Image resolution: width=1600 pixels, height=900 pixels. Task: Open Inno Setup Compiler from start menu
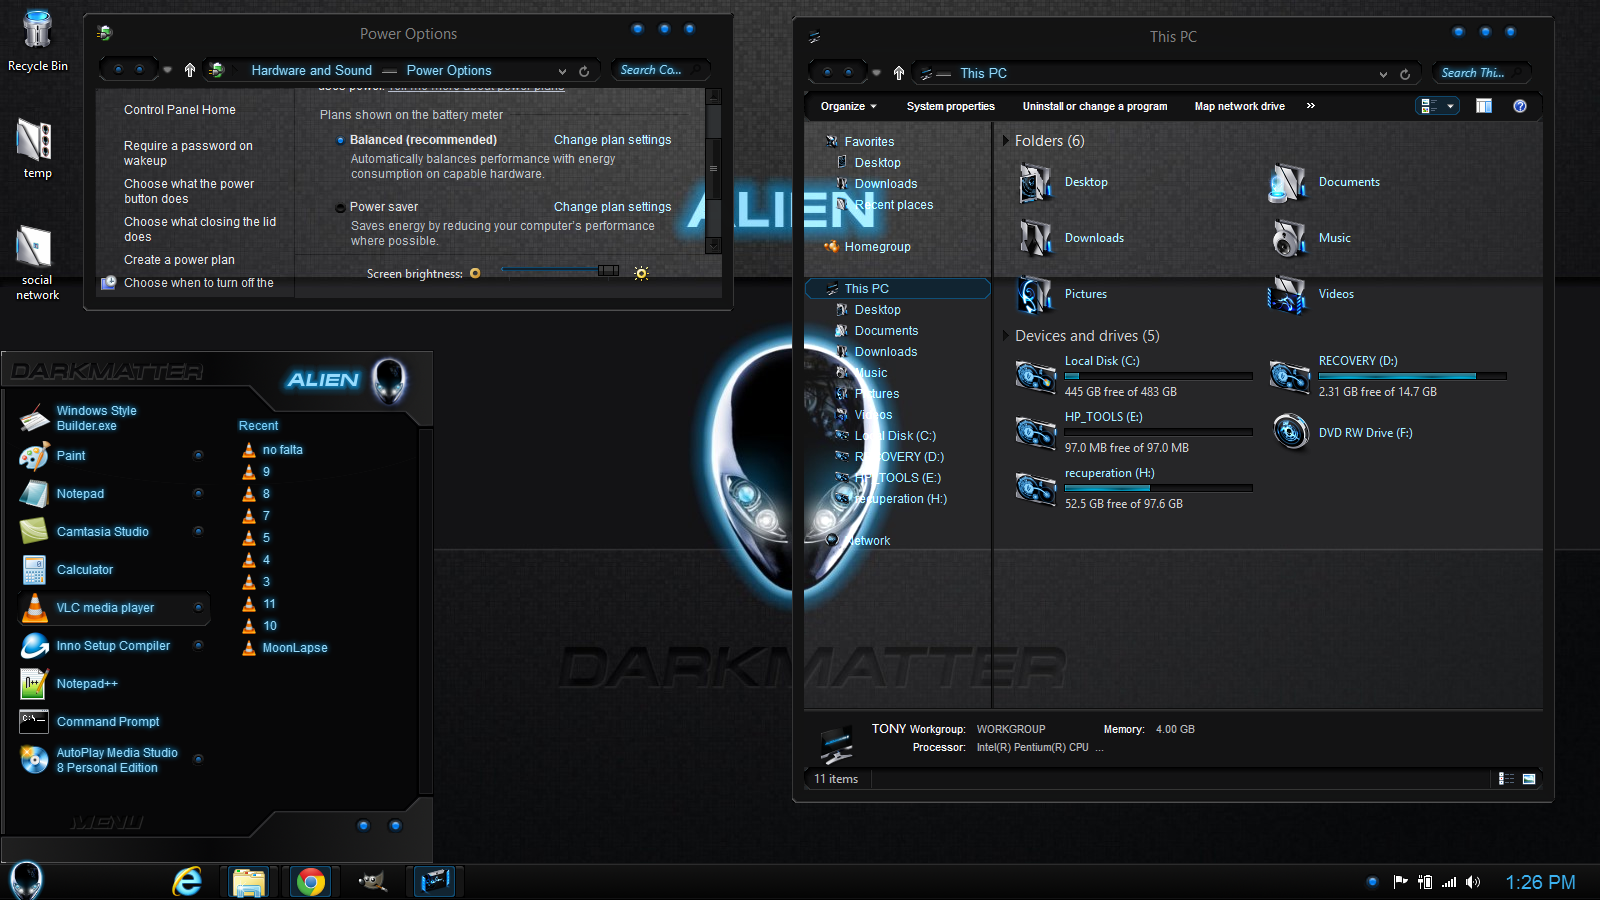[x=113, y=646]
